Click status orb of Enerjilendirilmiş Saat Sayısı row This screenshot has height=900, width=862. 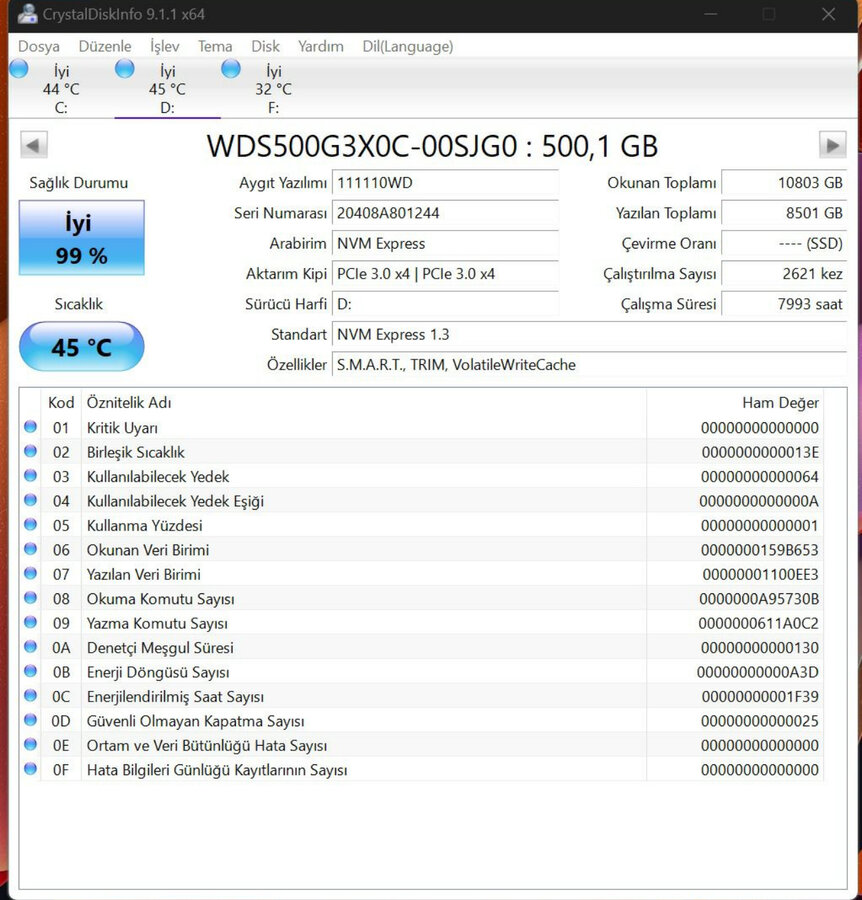[x=30, y=695]
